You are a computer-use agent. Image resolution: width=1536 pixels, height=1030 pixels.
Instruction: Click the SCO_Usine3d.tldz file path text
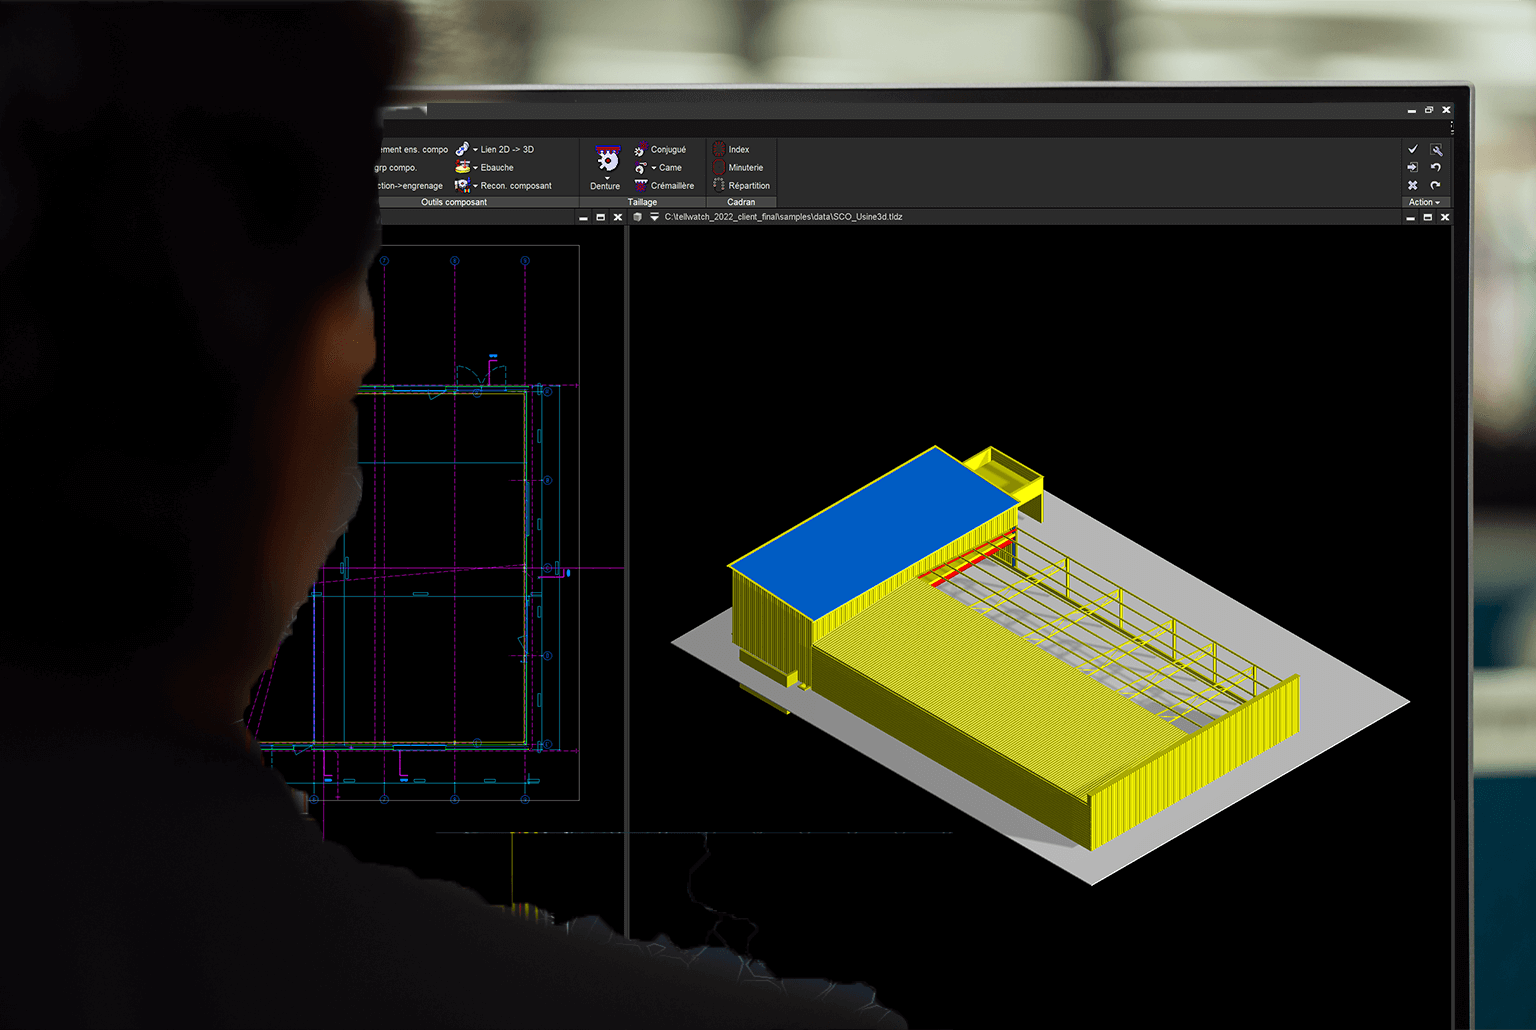(783, 217)
